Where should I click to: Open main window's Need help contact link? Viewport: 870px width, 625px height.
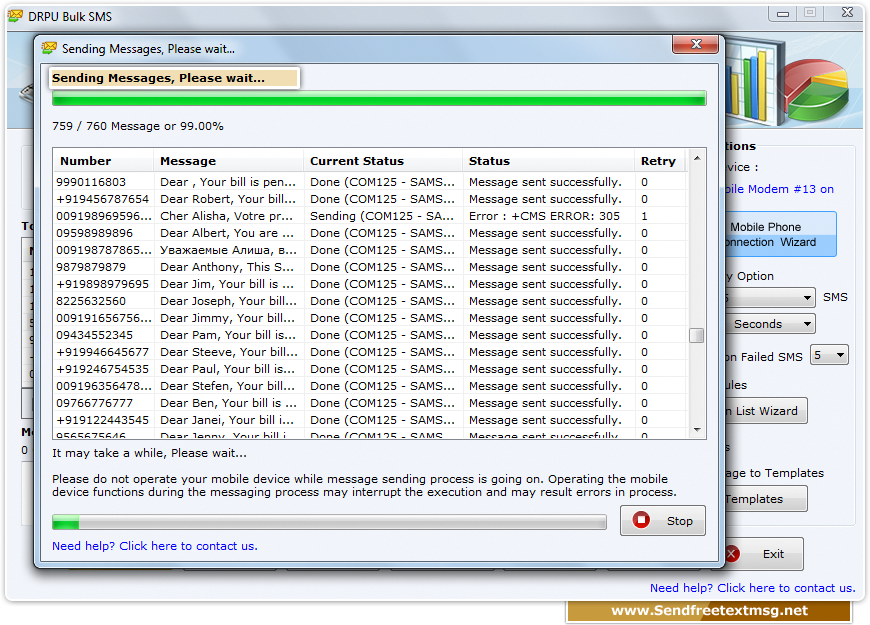[x=752, y=588]
